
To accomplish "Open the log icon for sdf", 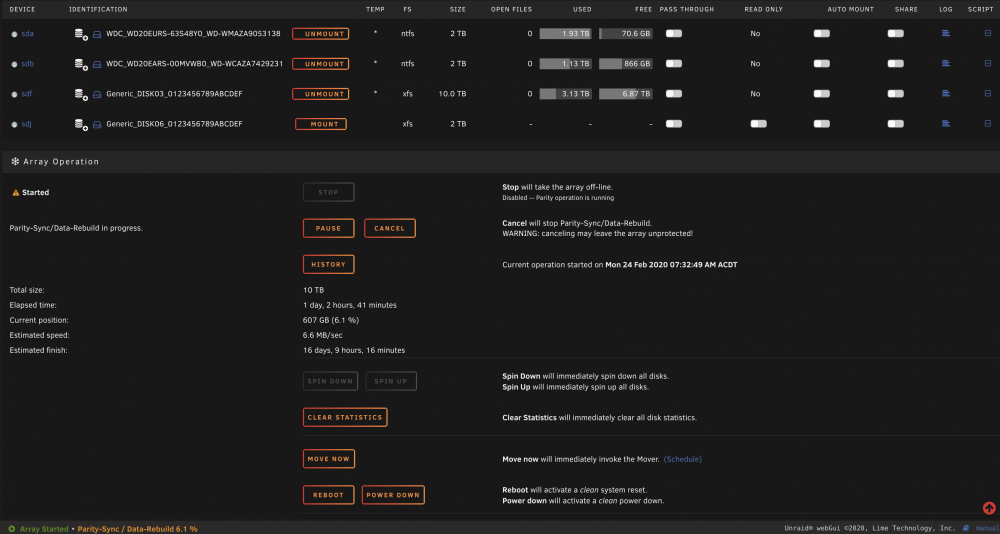I will point(946,93).
